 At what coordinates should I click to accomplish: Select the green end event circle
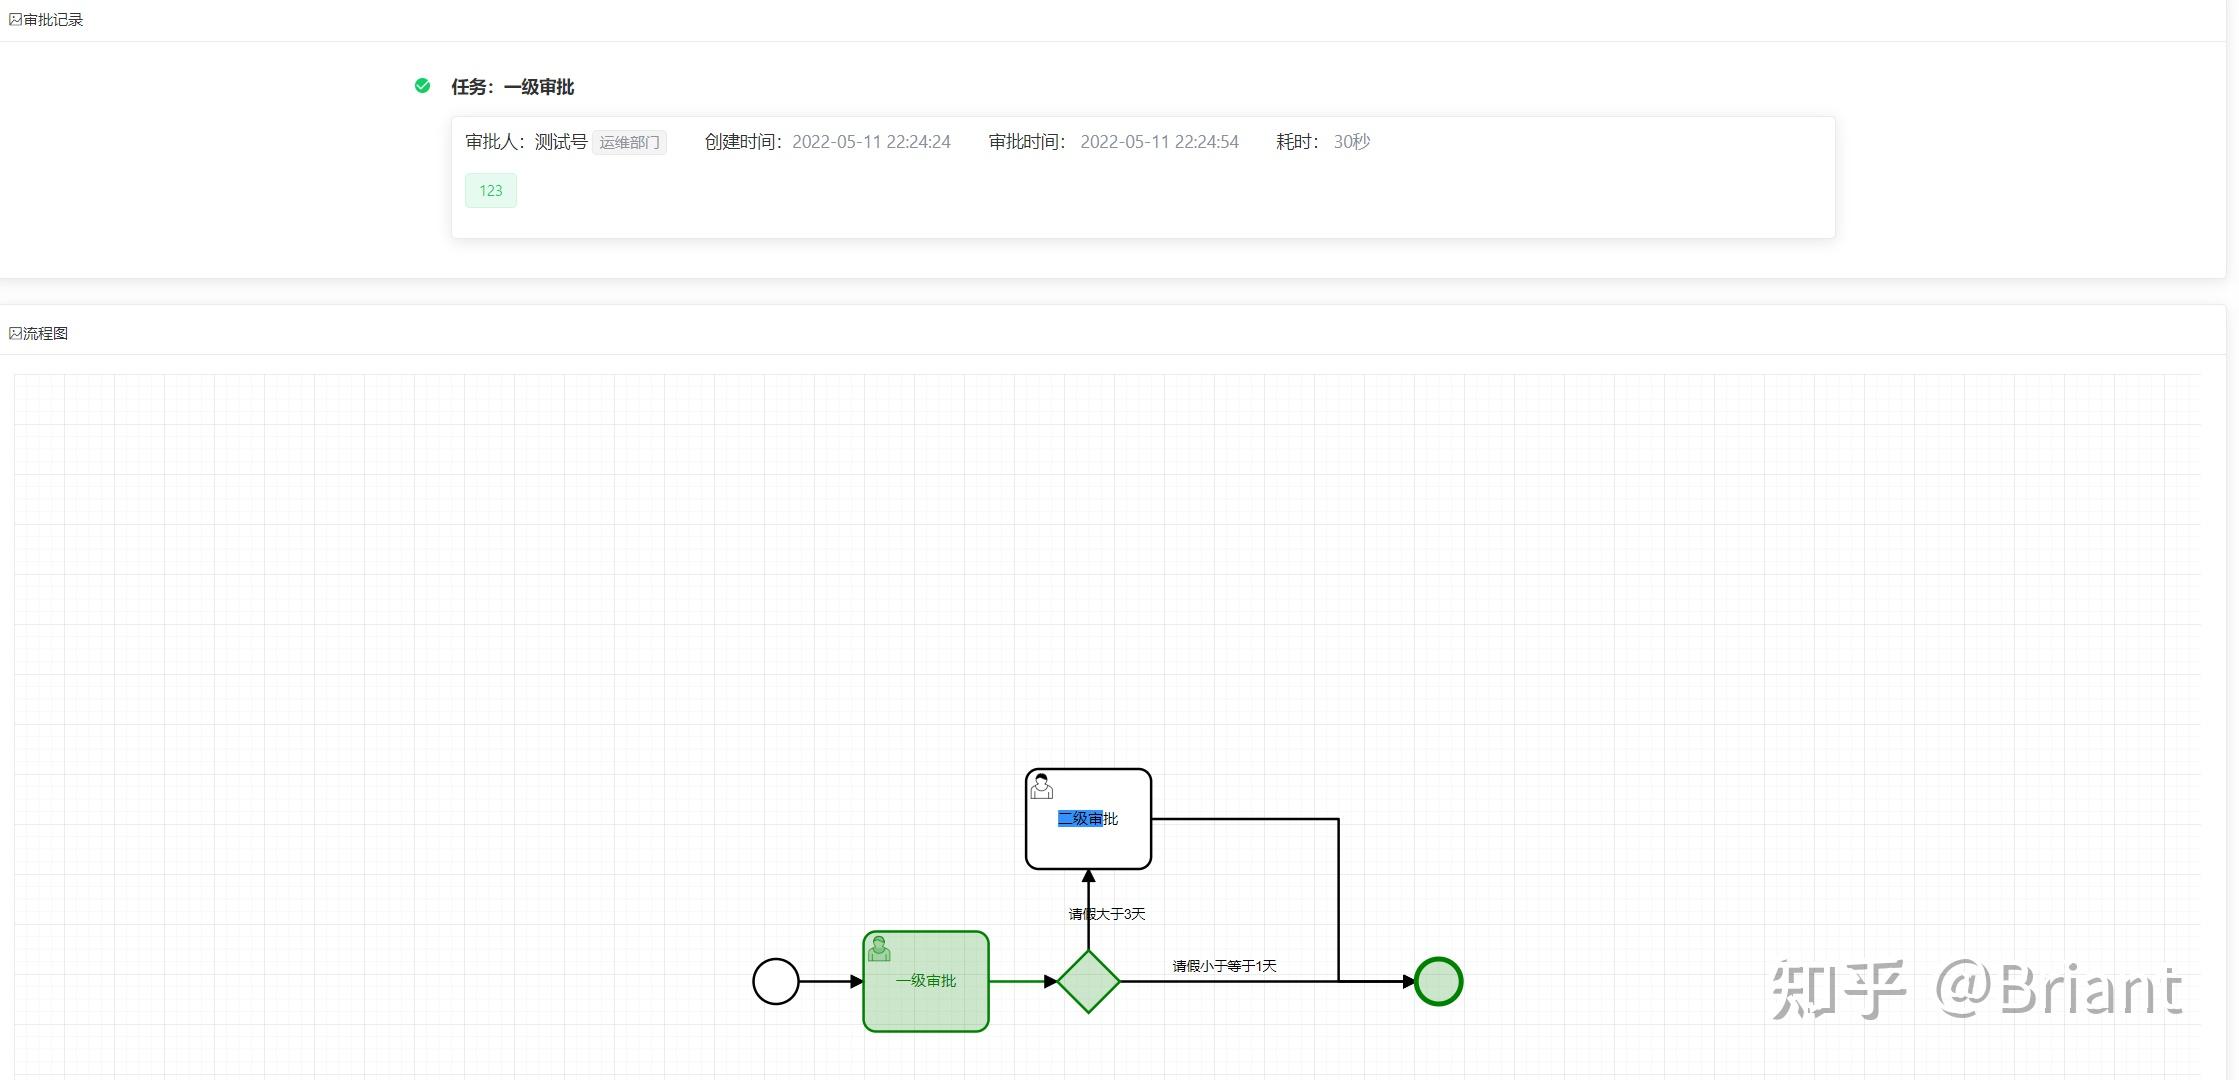click(1438, 981)
